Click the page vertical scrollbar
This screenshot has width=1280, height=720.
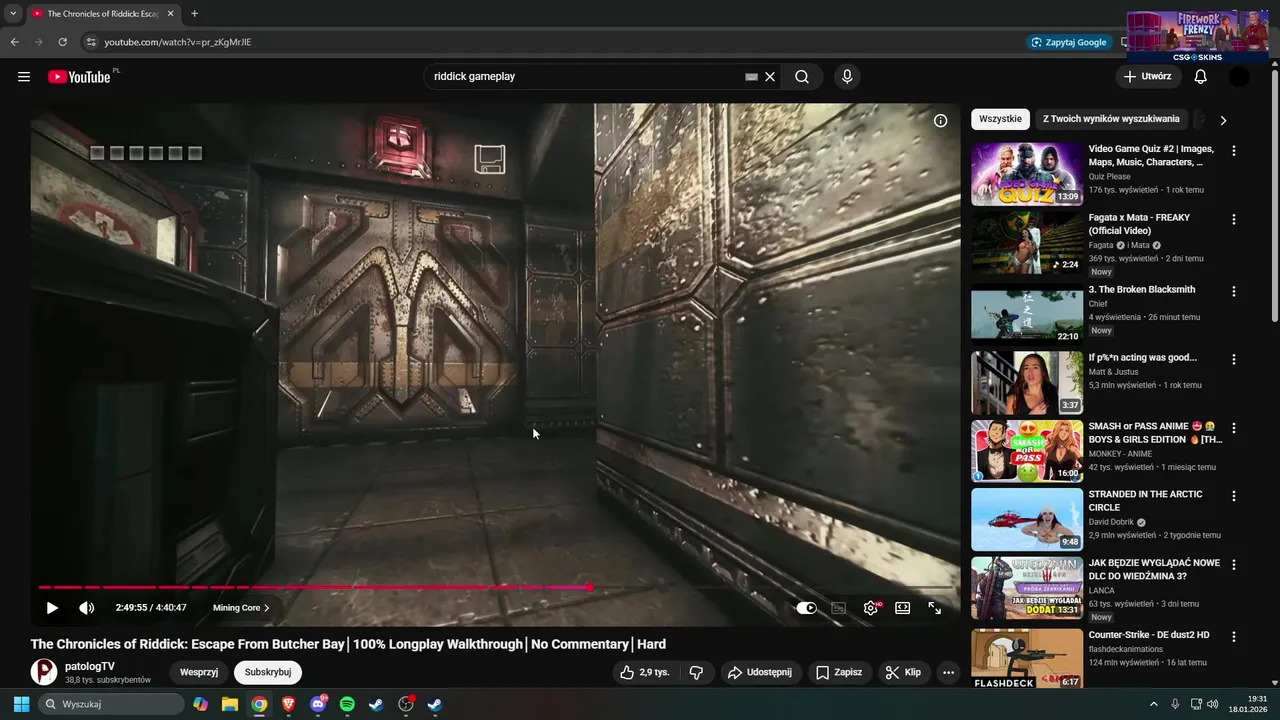[x=1274, y=195]
